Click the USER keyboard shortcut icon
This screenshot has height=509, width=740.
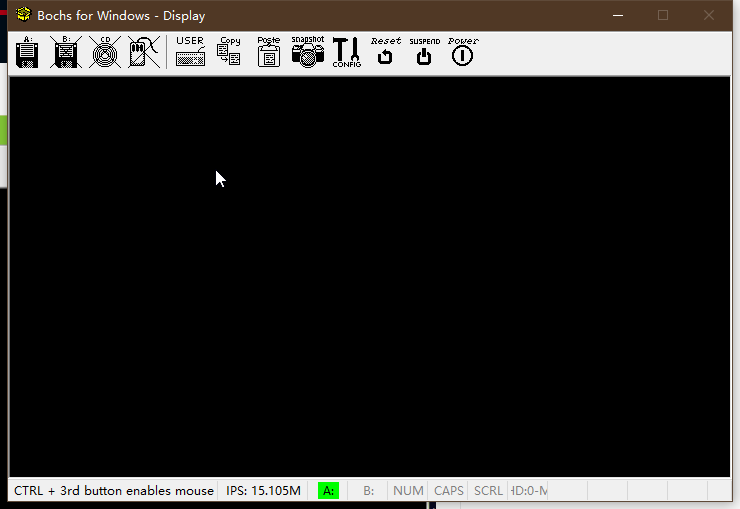[x=190, y=52]
